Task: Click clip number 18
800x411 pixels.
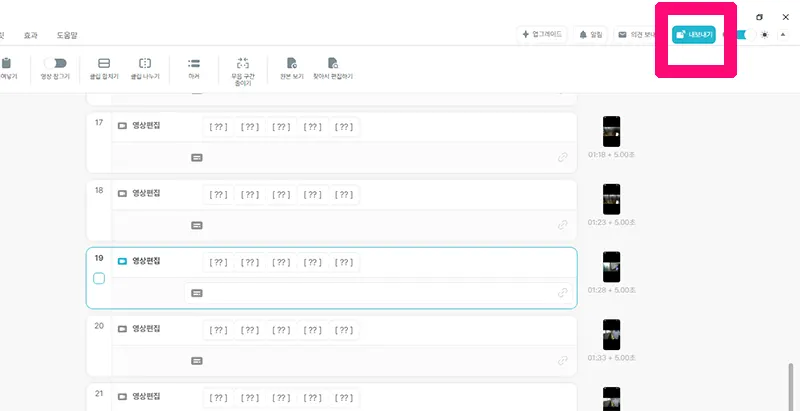Action: click(99, 190)
